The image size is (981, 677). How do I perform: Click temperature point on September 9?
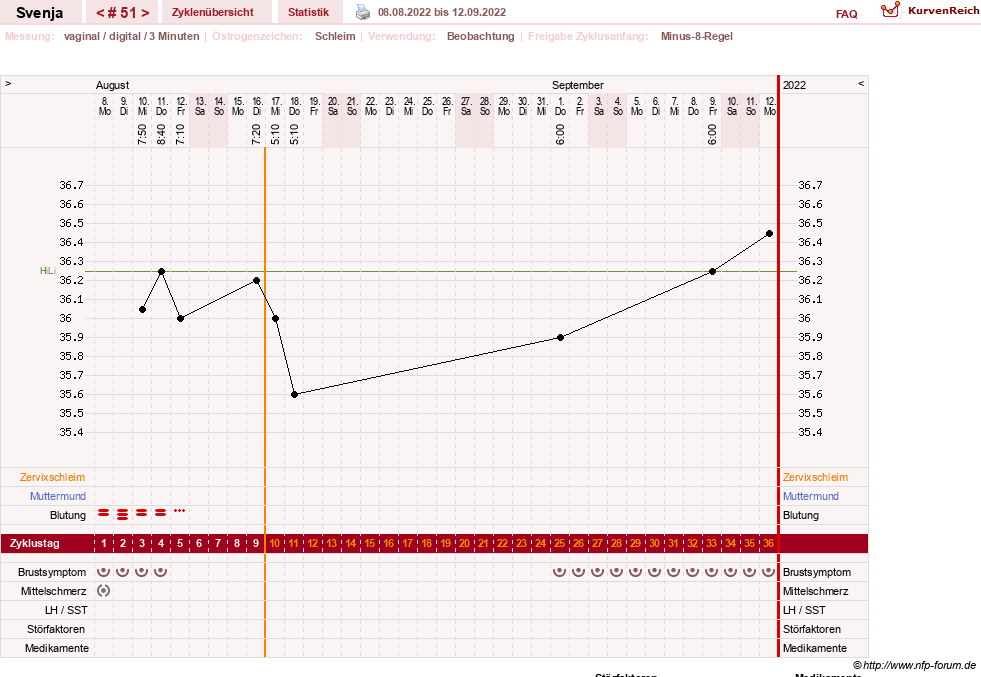713,272
